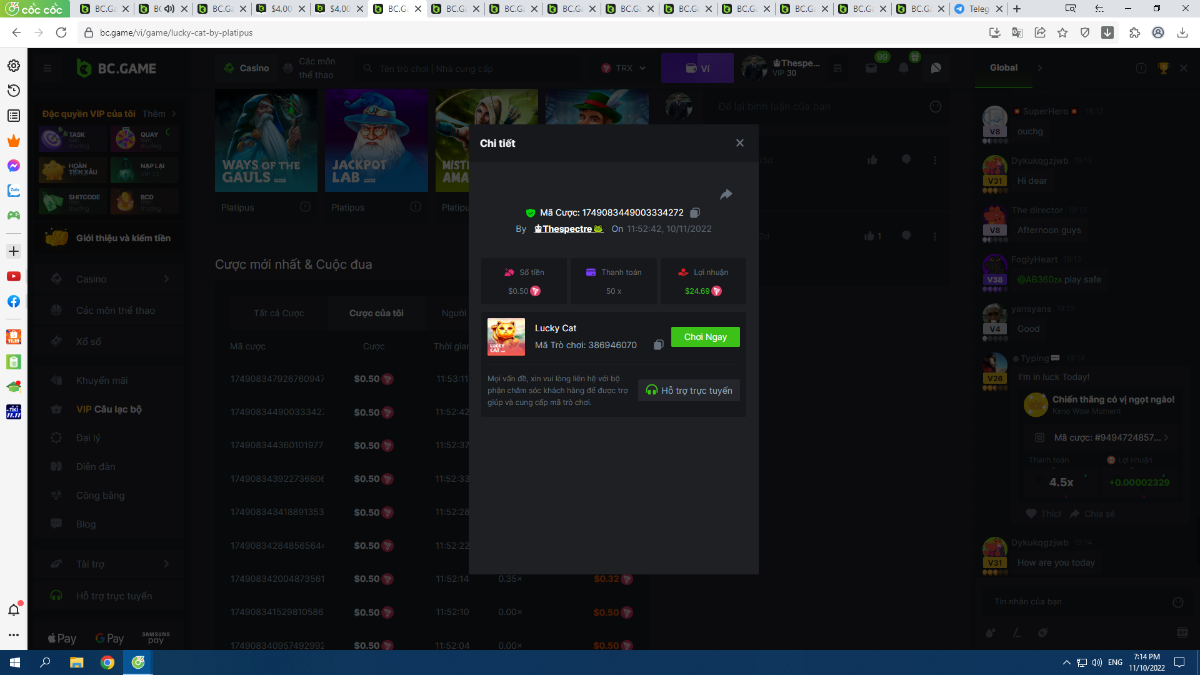This screenshot has width=1200, height=675.
Task: Close the Chi tiết dialog
Action: [740, 143]
